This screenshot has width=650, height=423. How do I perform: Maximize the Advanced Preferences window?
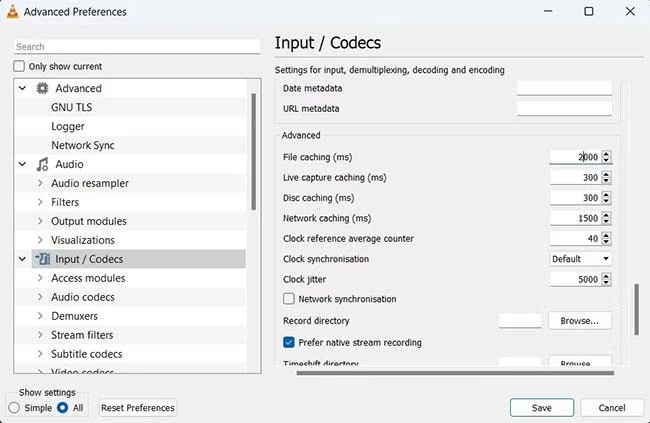pos(589,11)
